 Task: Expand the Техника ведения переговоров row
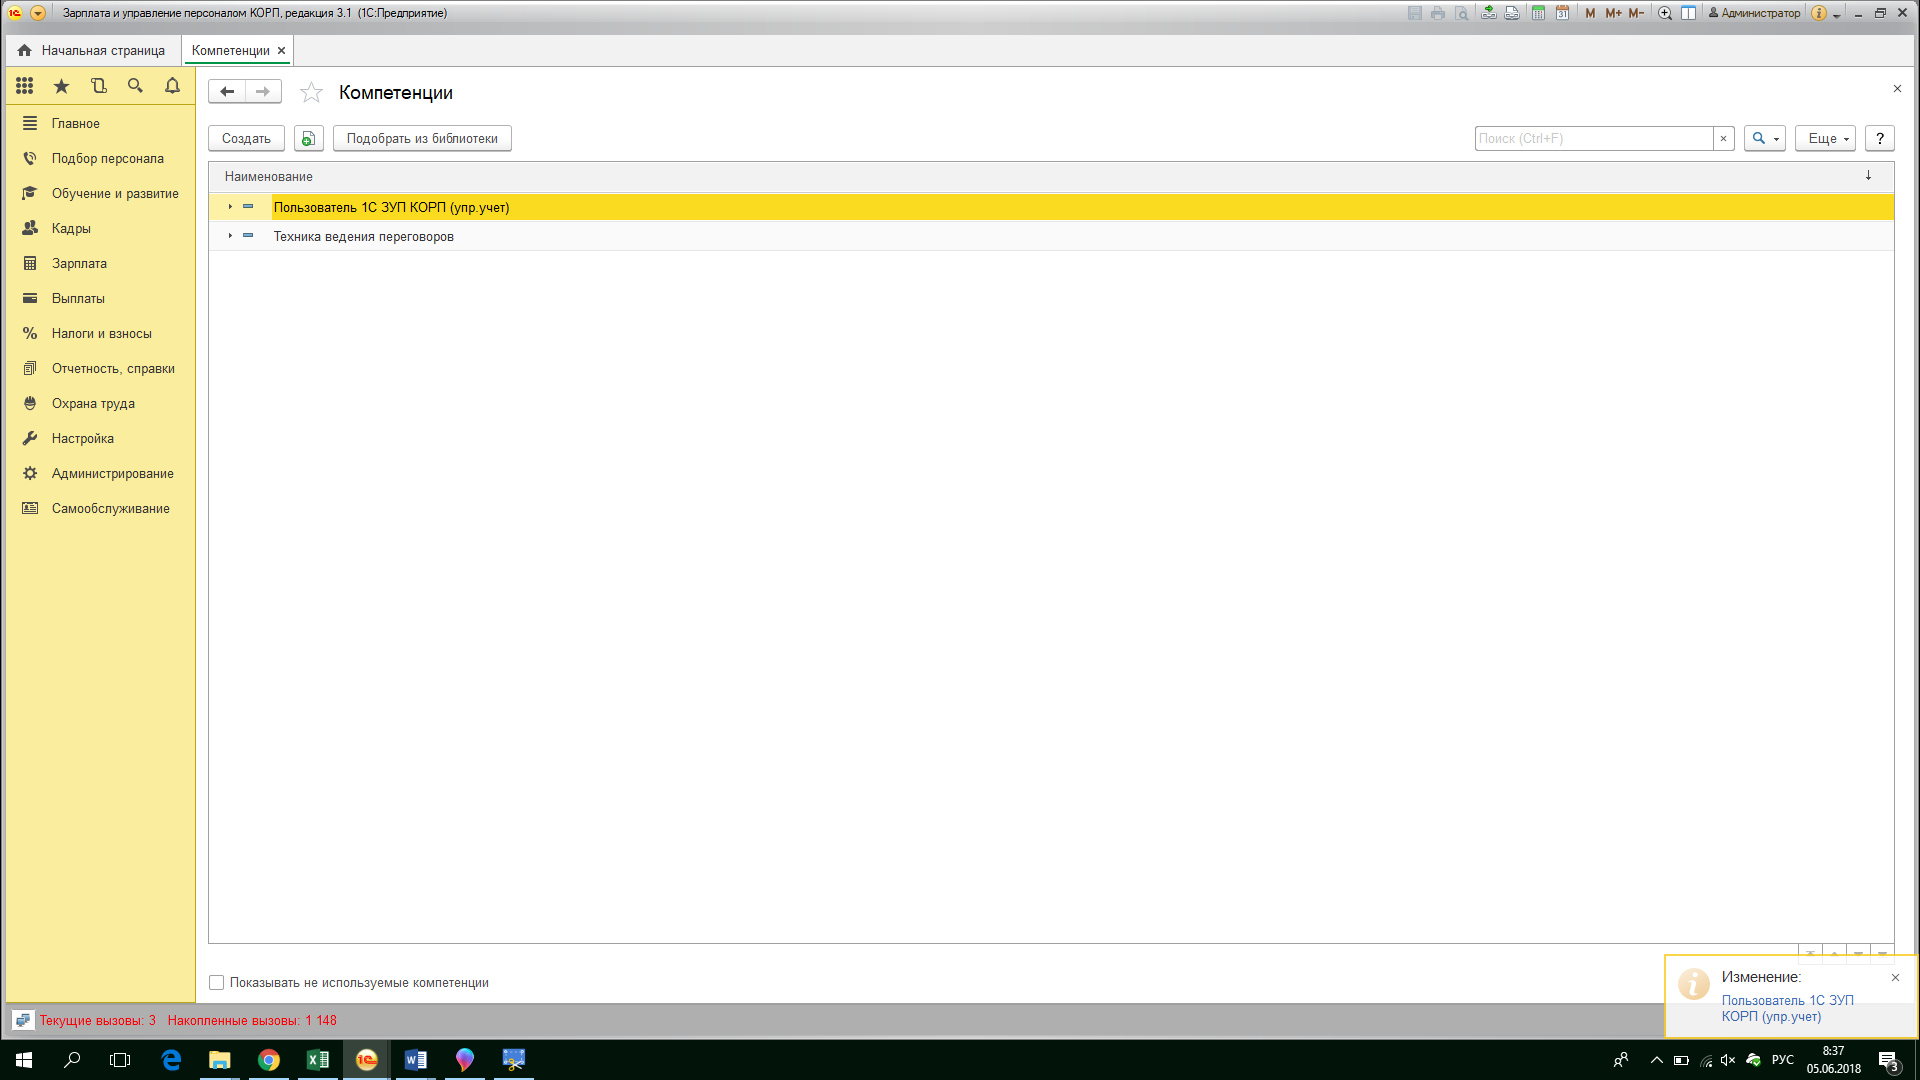click(x=230, y=236)
